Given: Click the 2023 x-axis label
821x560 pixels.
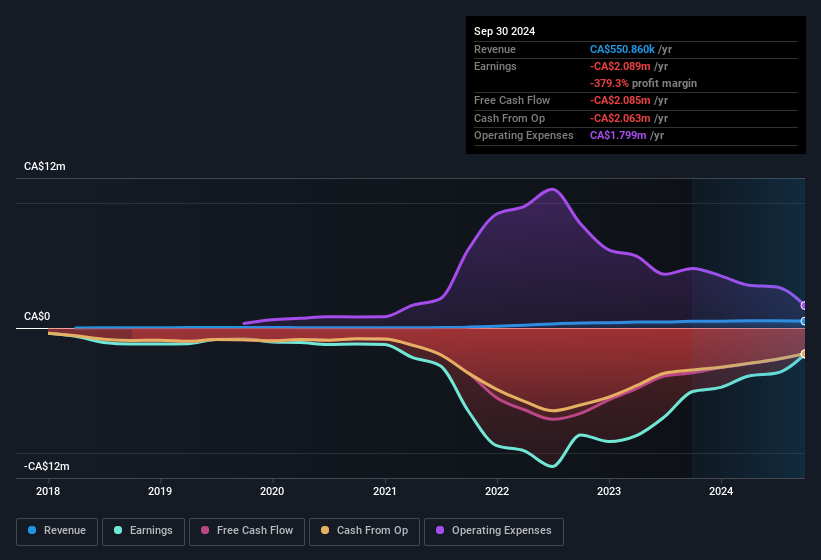Looking at the screenshot, I should (x=609, y=491).
